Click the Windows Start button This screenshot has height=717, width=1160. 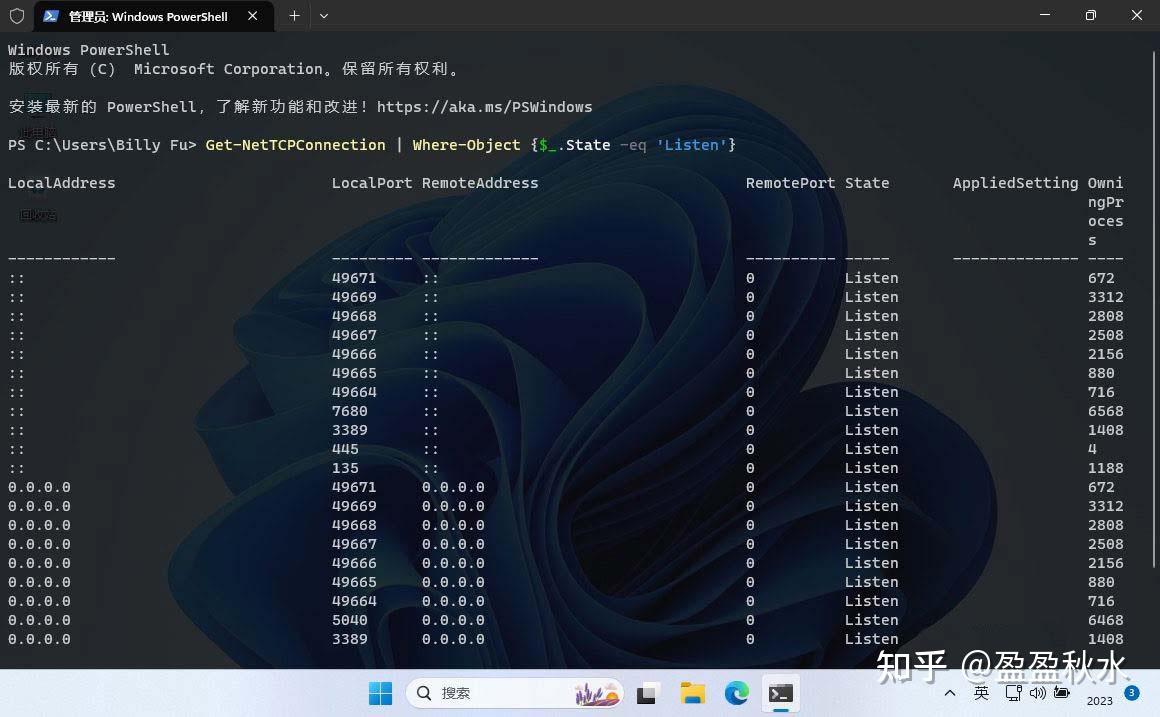[x=380, y=693]
